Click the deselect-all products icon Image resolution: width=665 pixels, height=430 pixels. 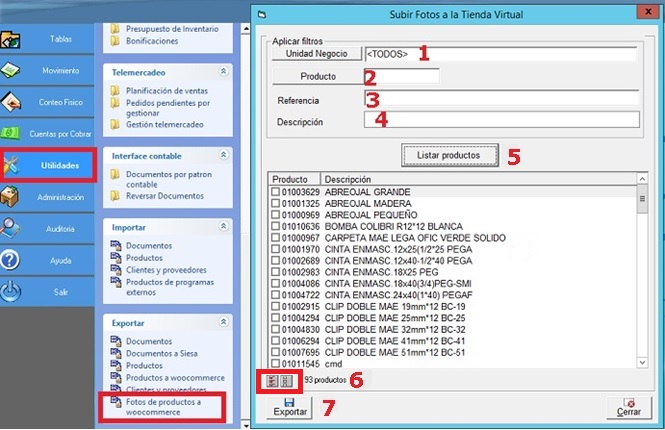pos(287,380)
